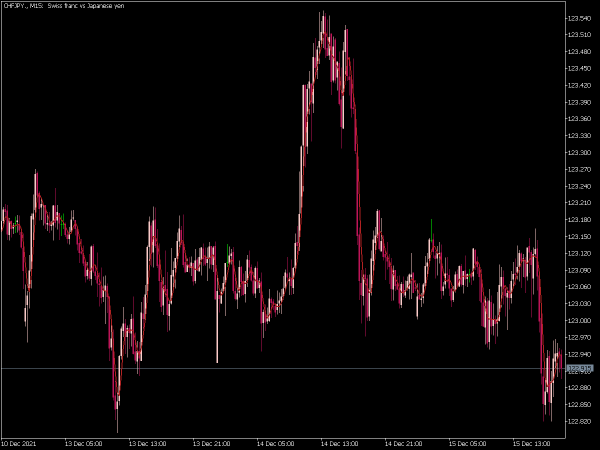The image size is (600, 450).
Task: Select the 123.510 price axis label
Action: pos(579,35)
